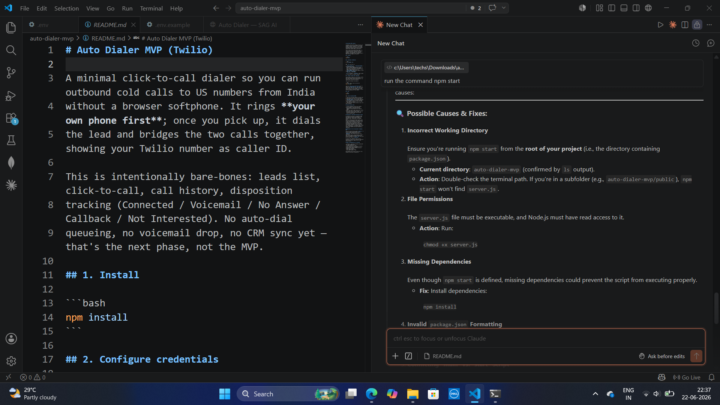This screenshot has width=720, height=405.
Task: Open Windows Start button
Action: pos(225,394)
